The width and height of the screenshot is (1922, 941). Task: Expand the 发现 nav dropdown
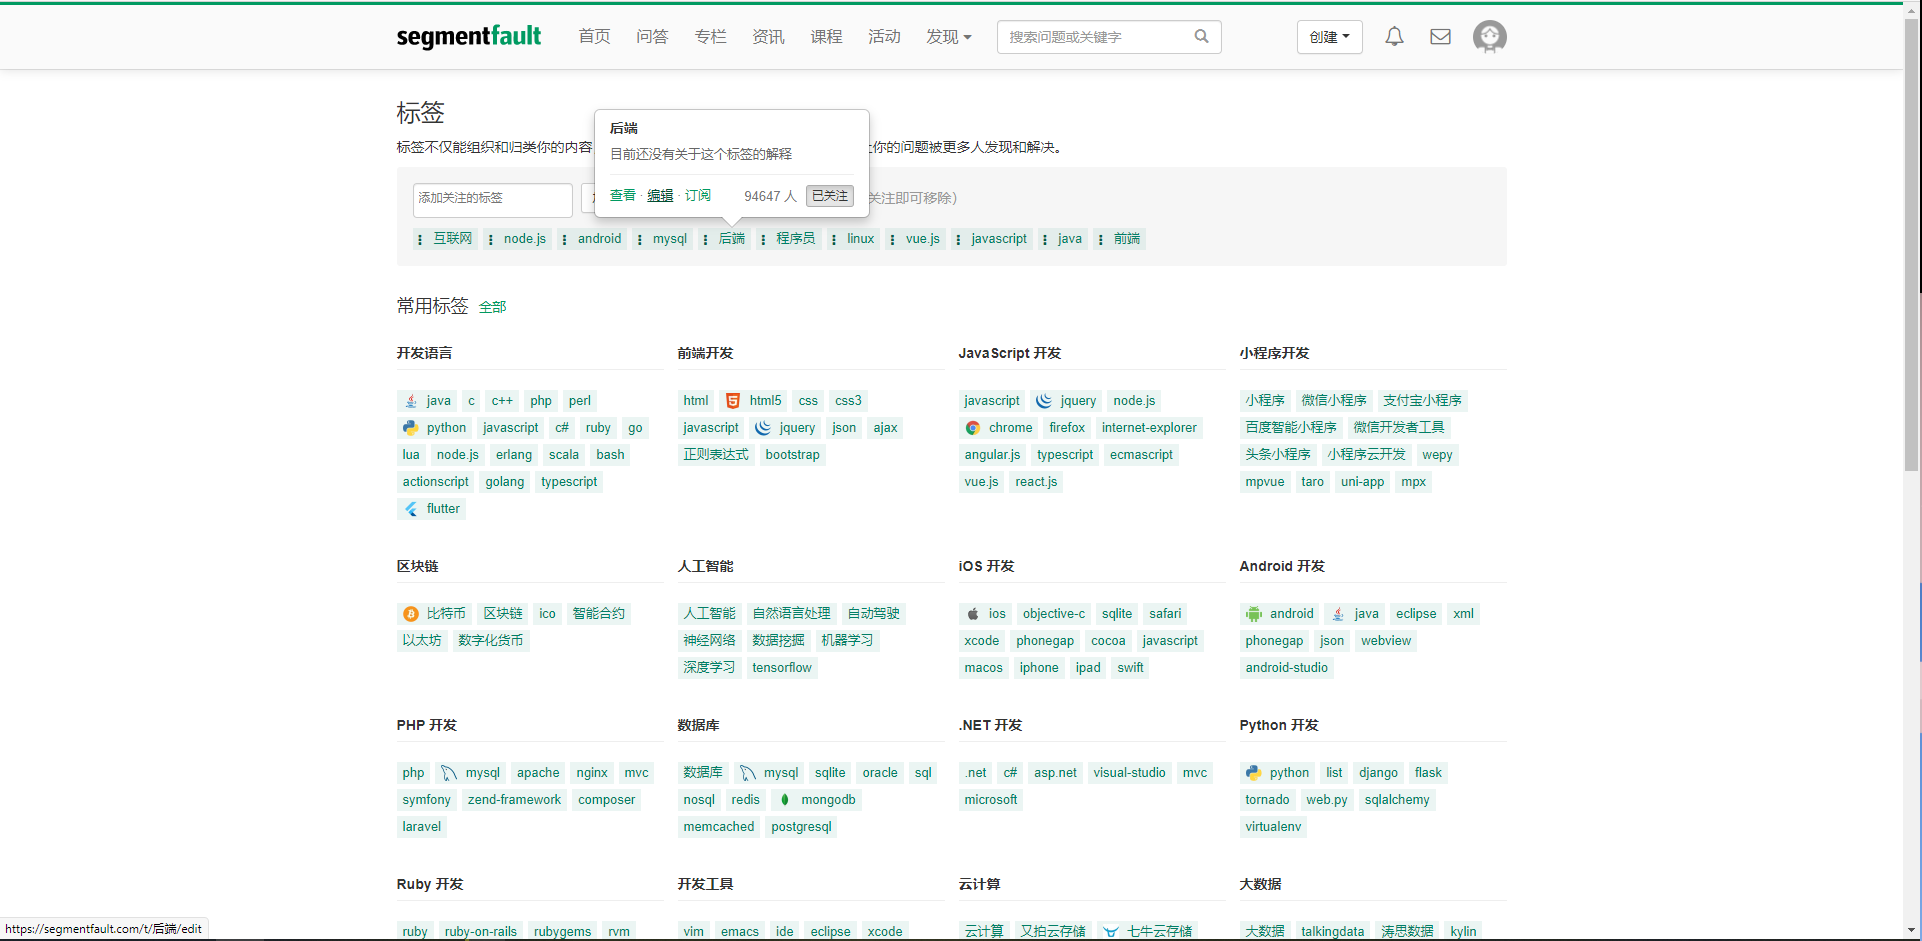point(949,37)
